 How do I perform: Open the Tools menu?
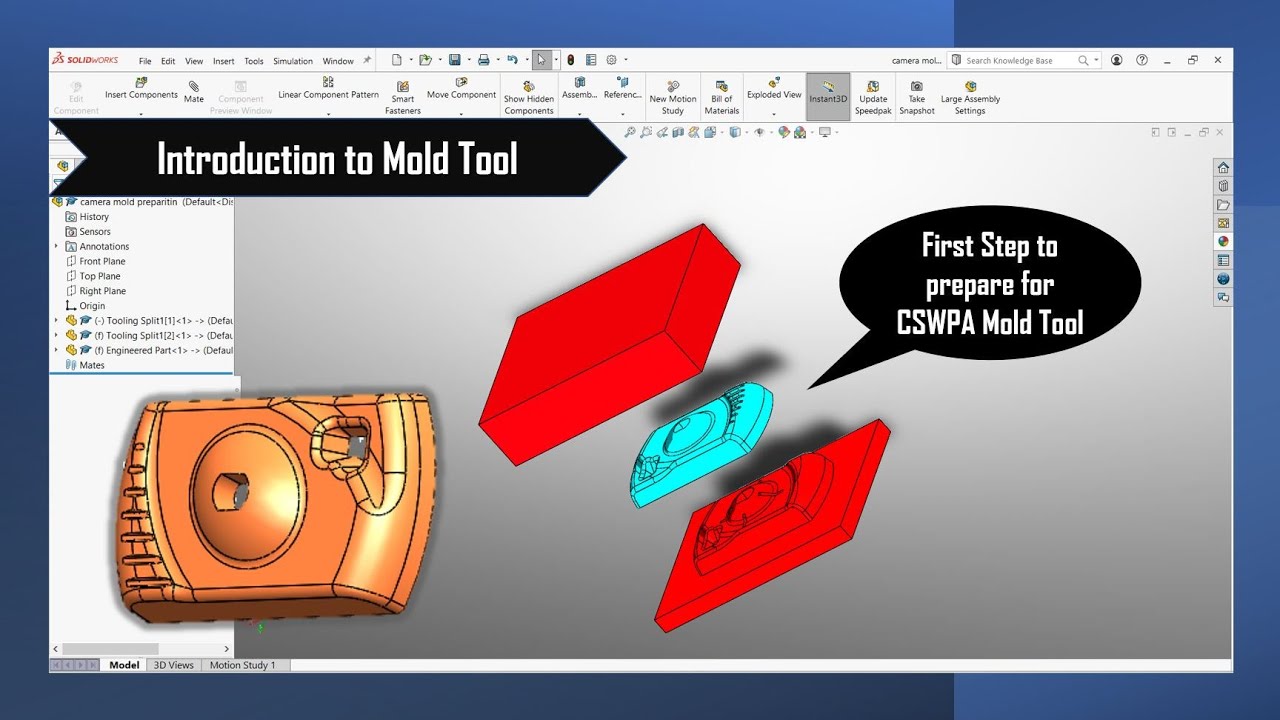click(x=254, y=61)
